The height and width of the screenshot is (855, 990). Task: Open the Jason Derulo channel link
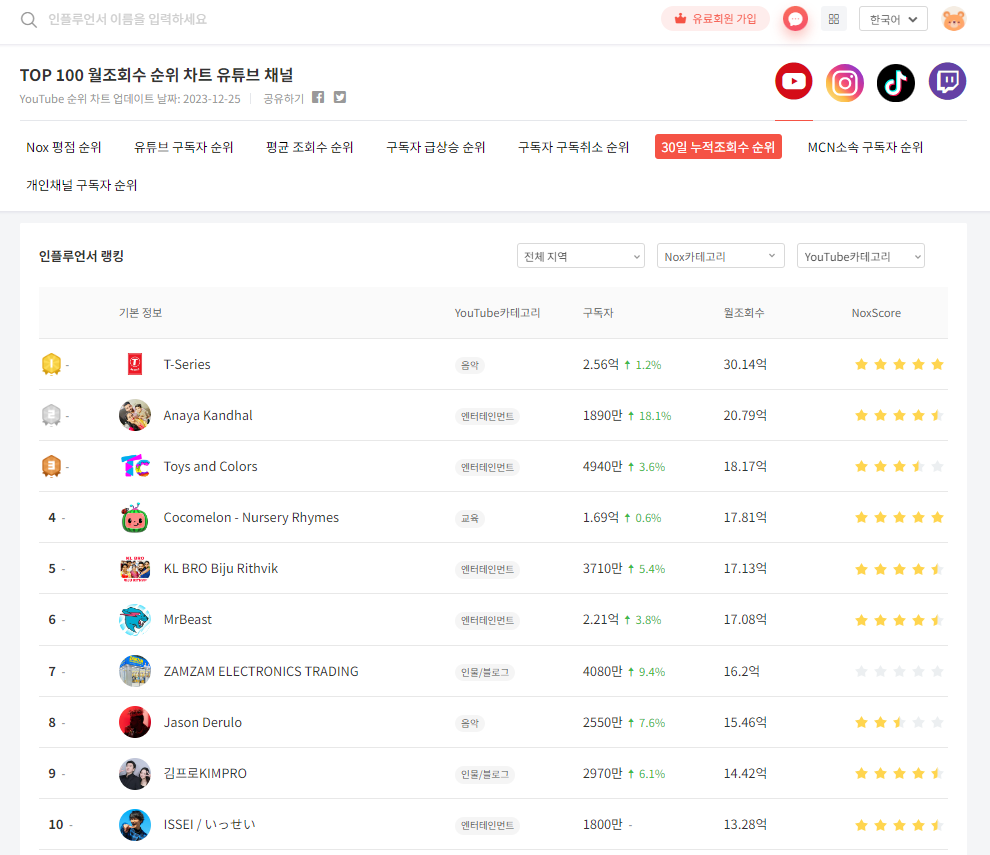pyautogui.click(x=203, y=722)
